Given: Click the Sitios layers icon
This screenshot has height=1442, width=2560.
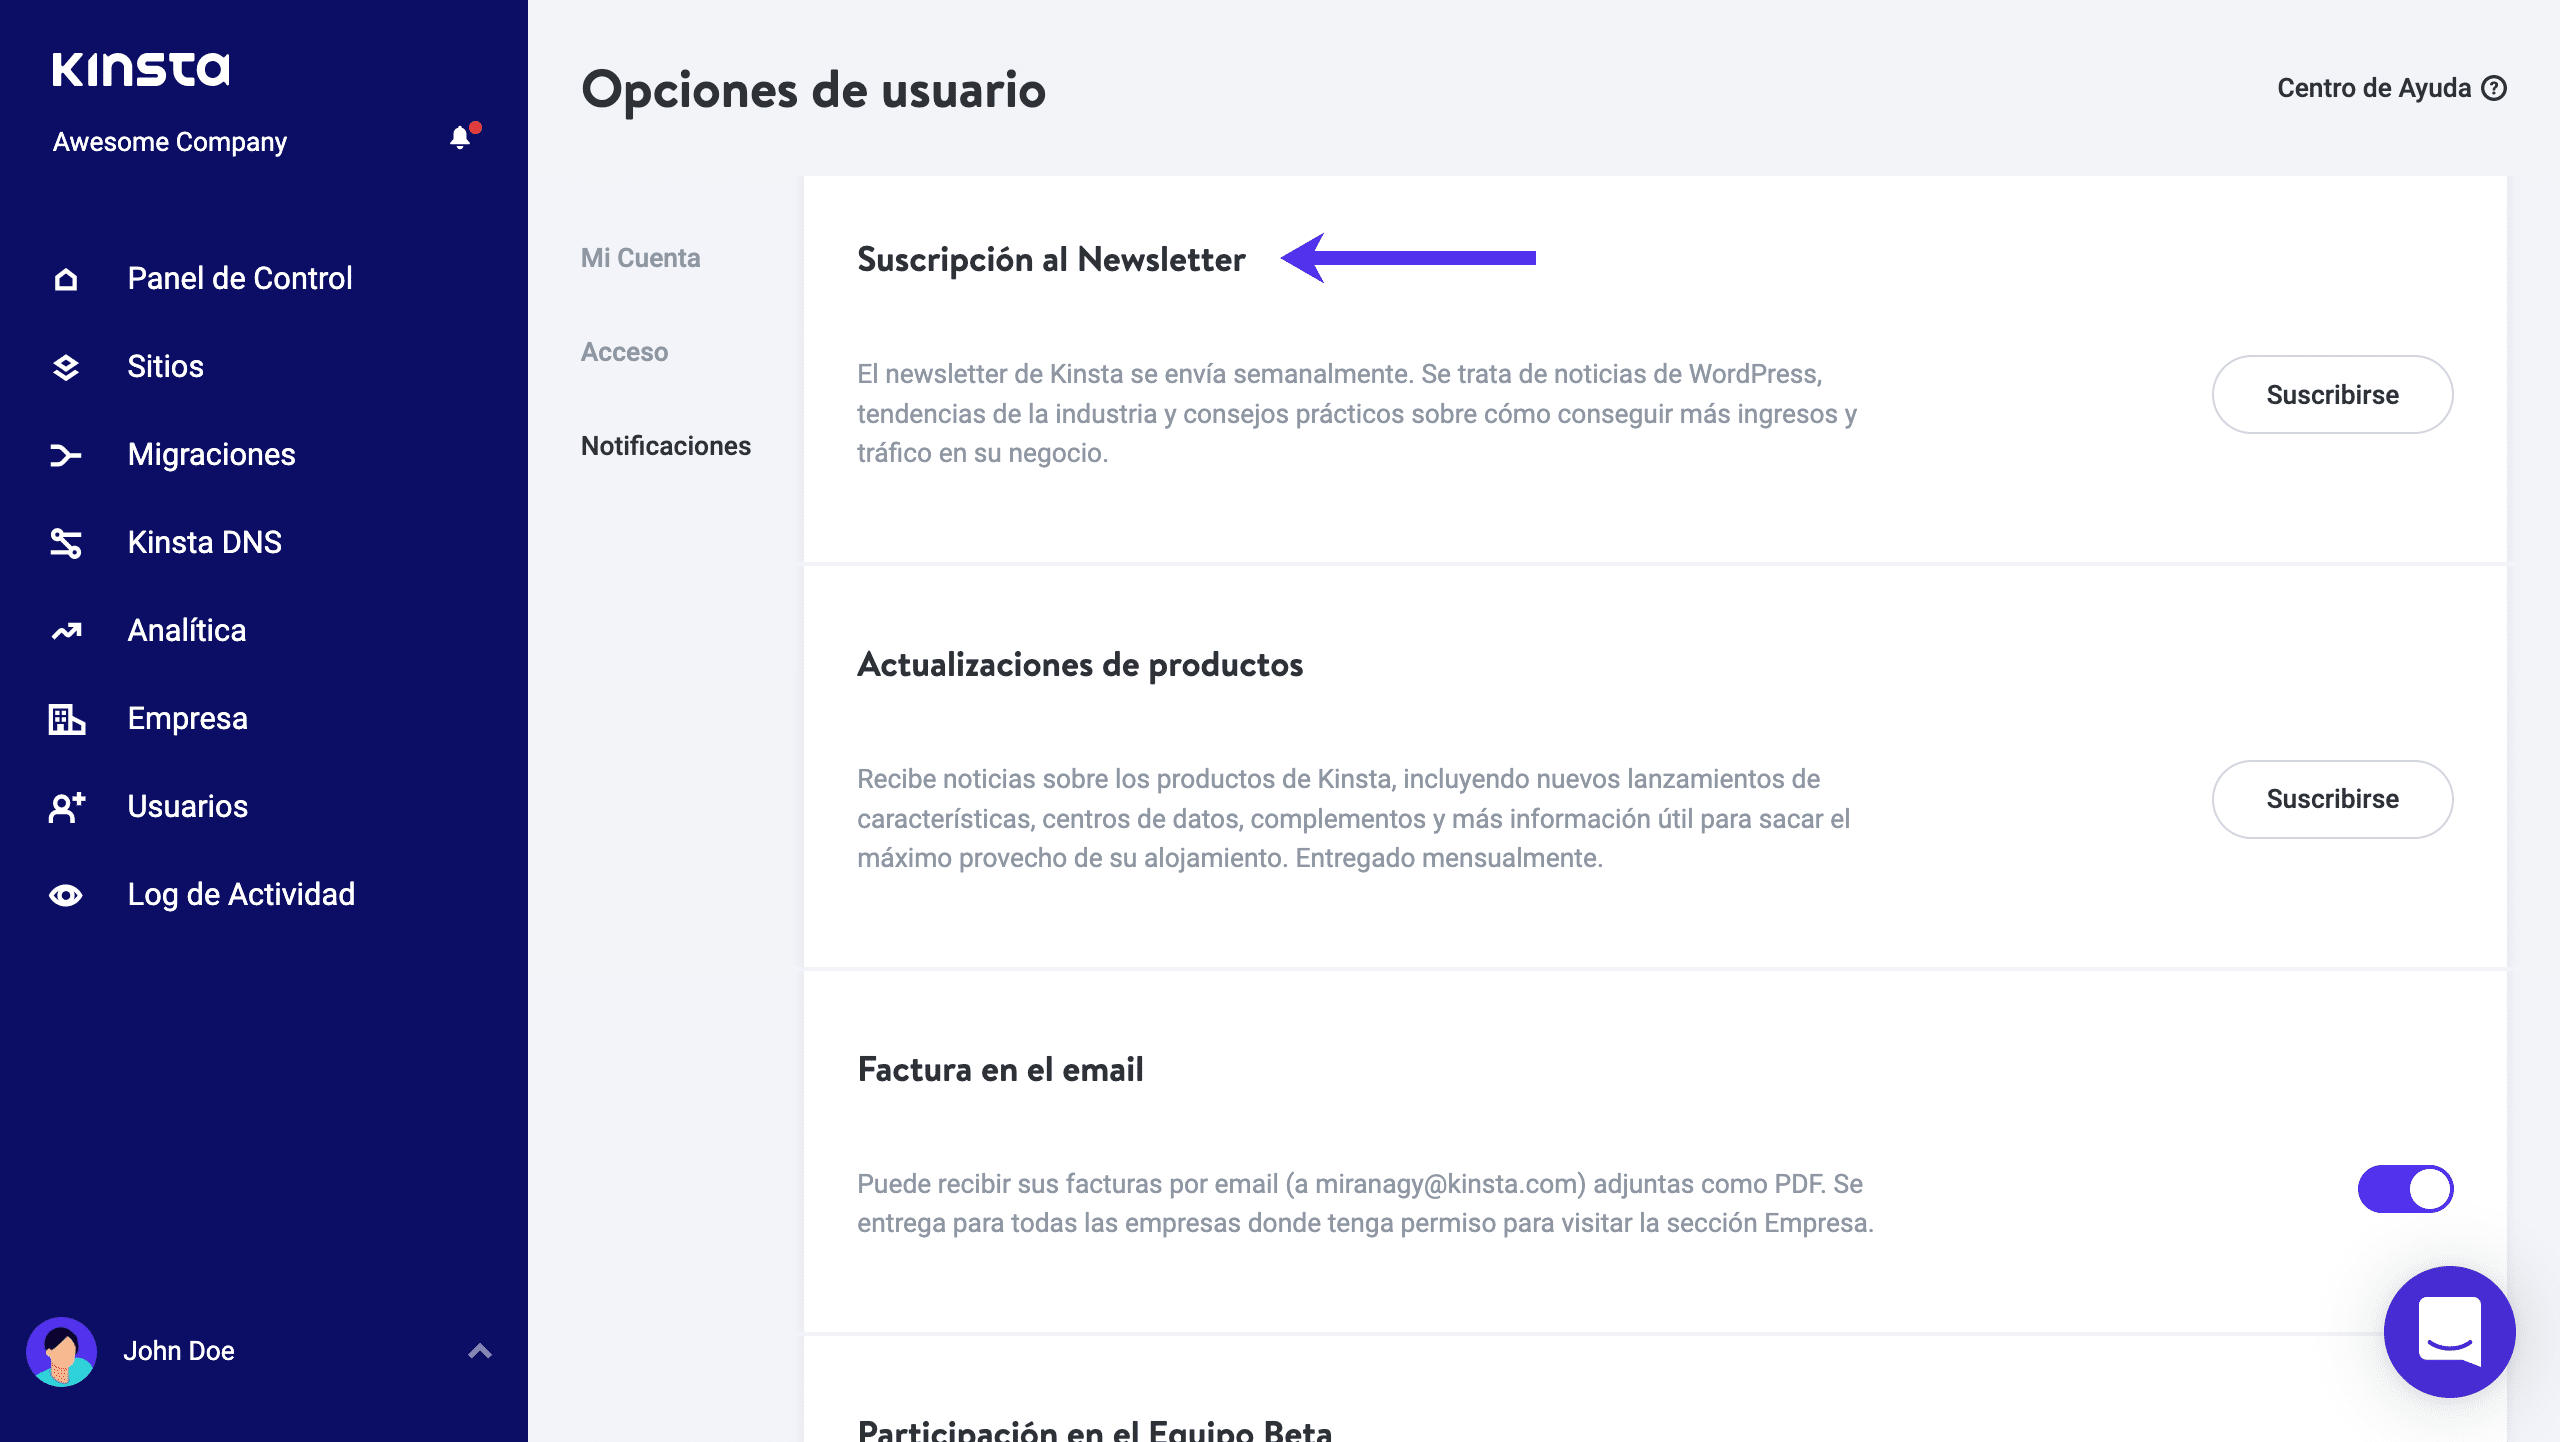Looking at the screenshot, I should pos(66,367).
